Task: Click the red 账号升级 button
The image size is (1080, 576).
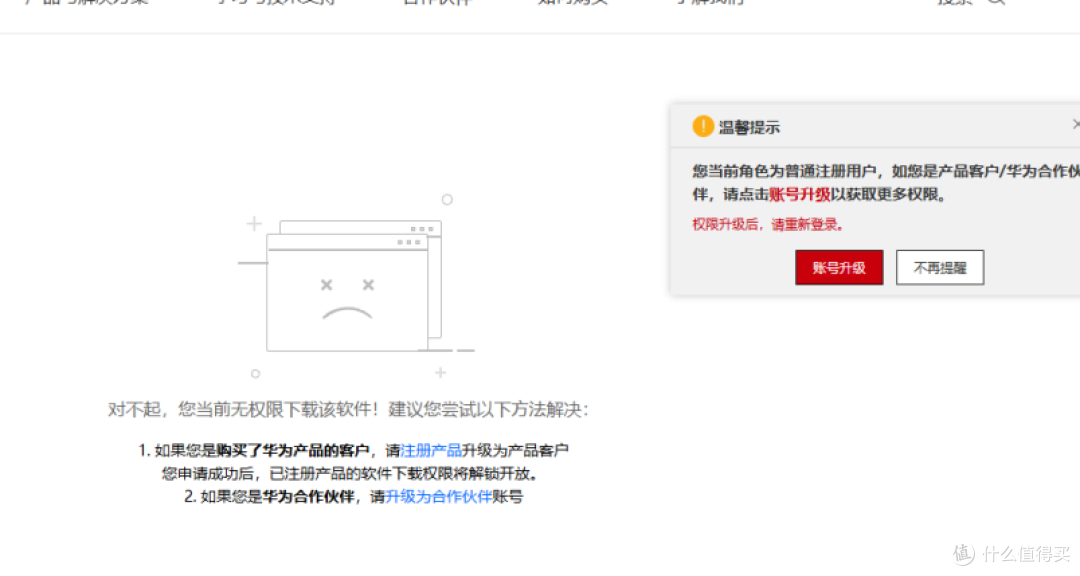Action: pyautogui.click(x=839, y=267)
